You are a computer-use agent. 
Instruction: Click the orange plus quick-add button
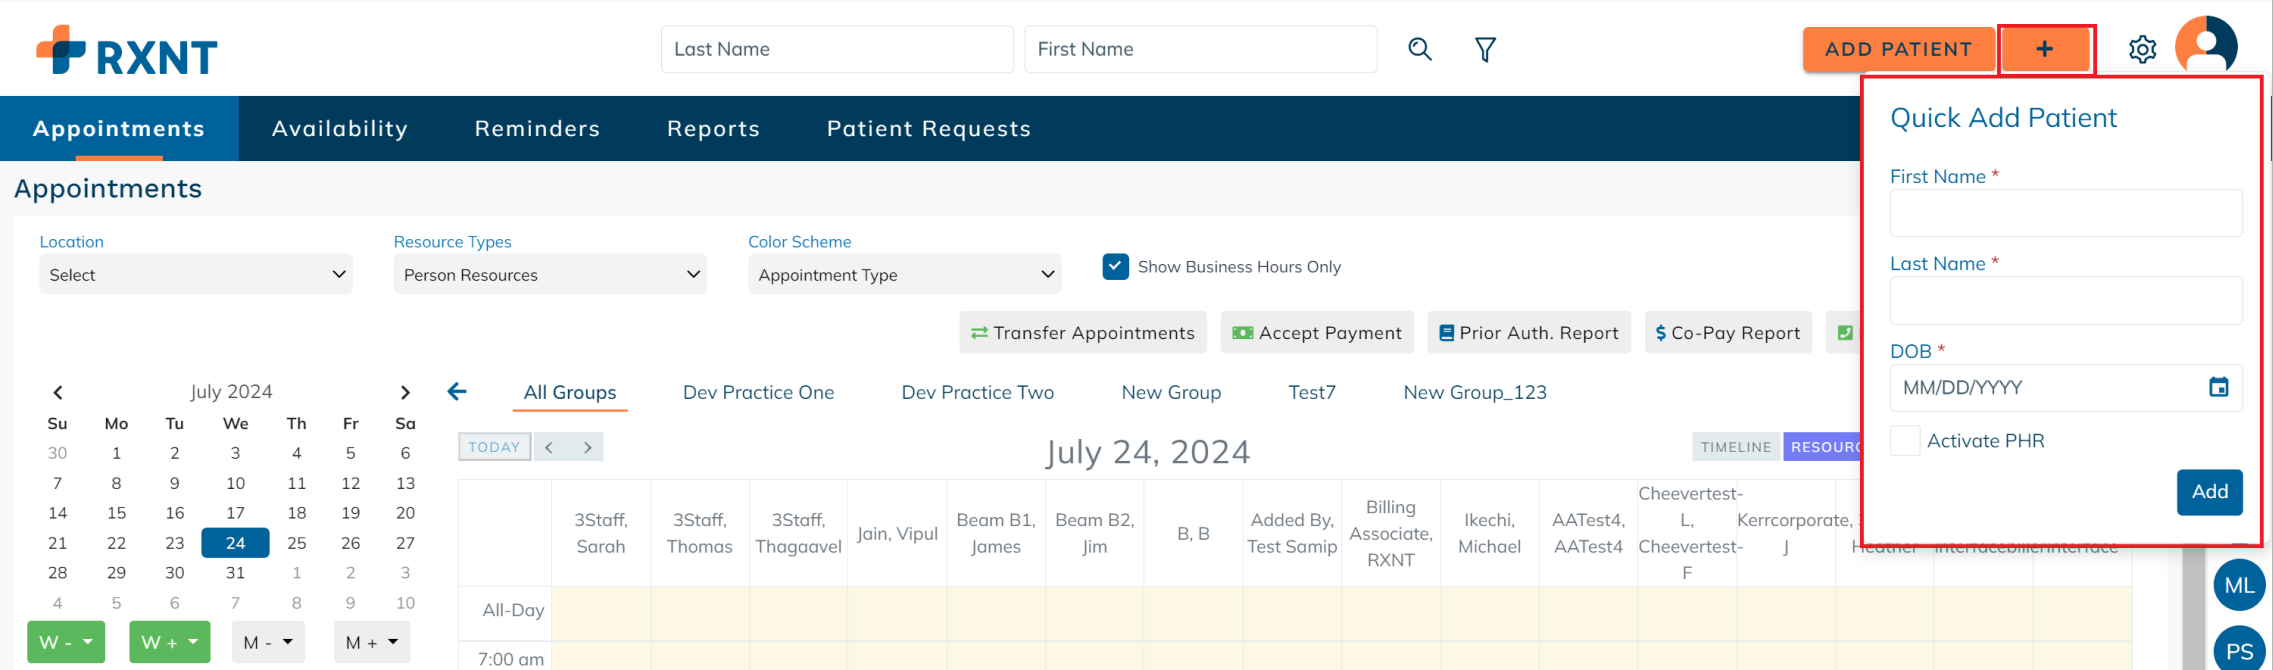(2045, 49)
